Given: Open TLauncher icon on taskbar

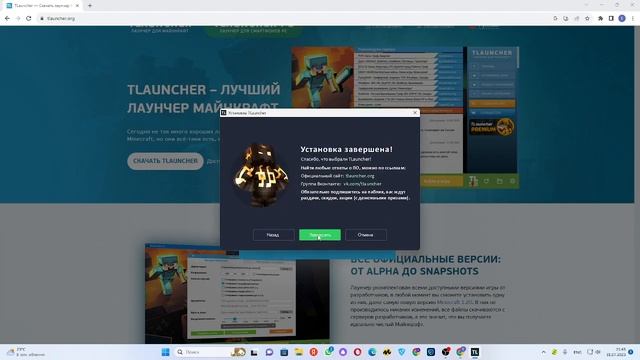Looking at the screenshot, I should tap(475, 352).
